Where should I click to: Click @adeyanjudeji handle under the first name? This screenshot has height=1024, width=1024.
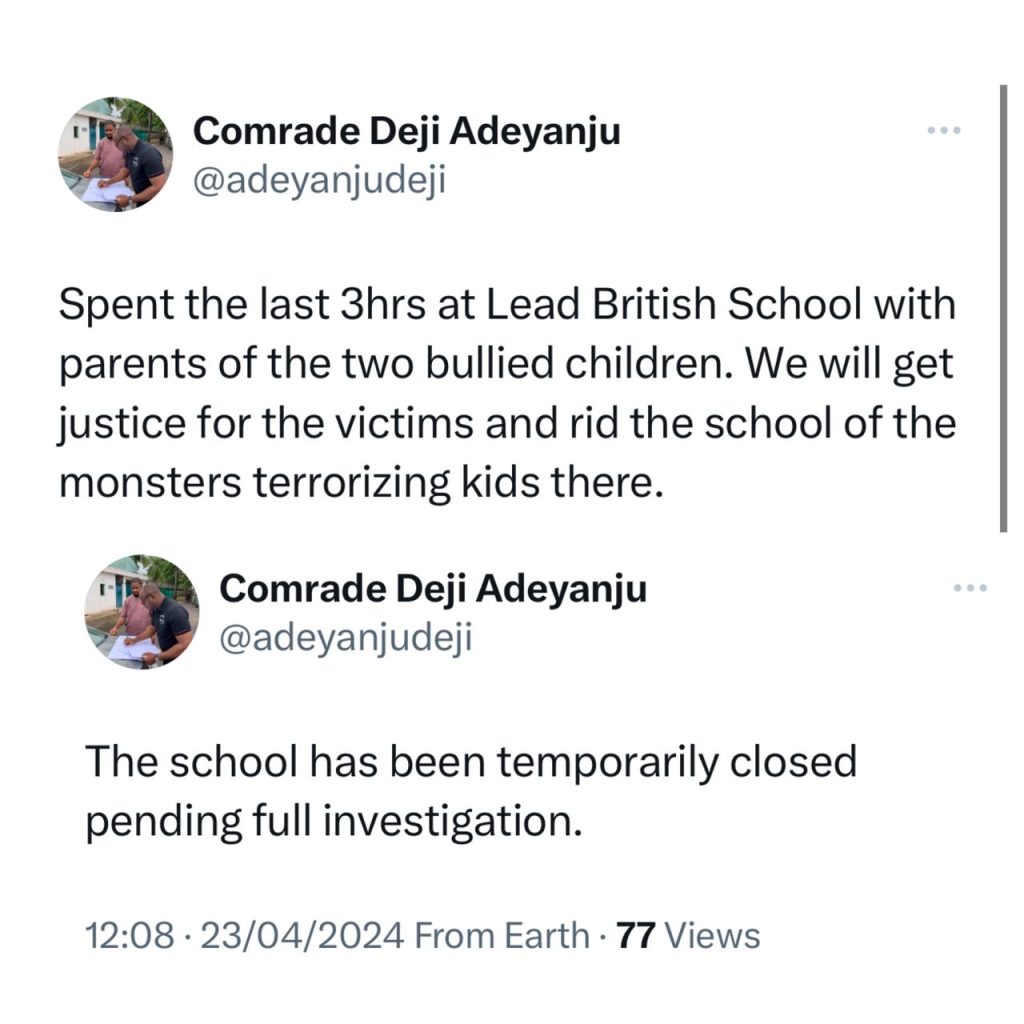tap(319, 180)
